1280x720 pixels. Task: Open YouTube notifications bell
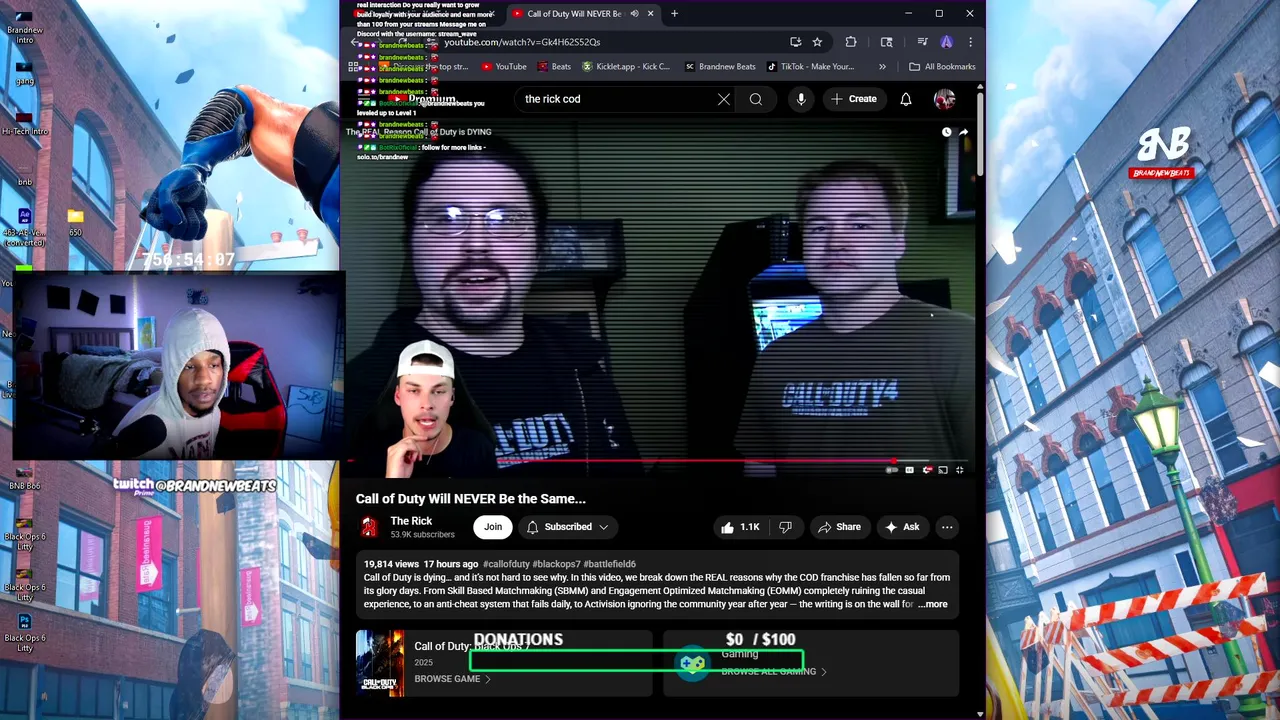pos(905,99)
